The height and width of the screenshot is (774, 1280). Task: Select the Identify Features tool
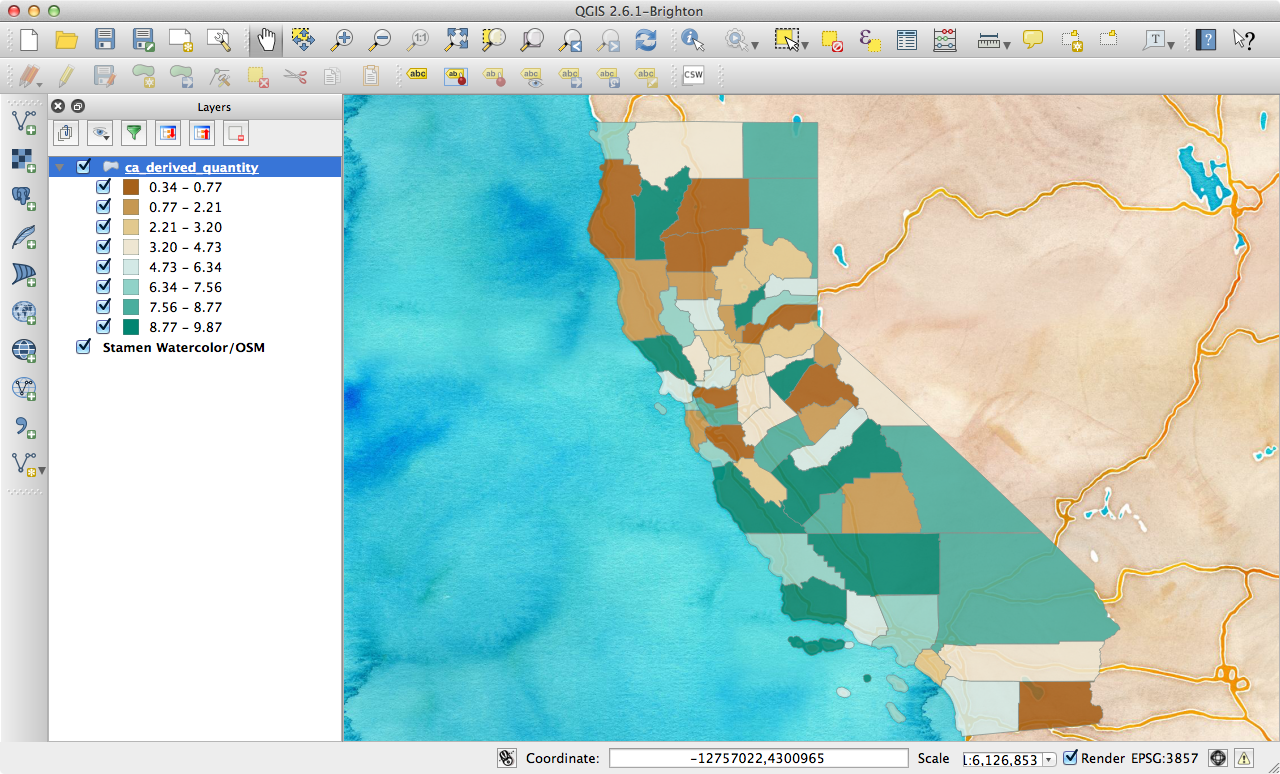(693, 40)
